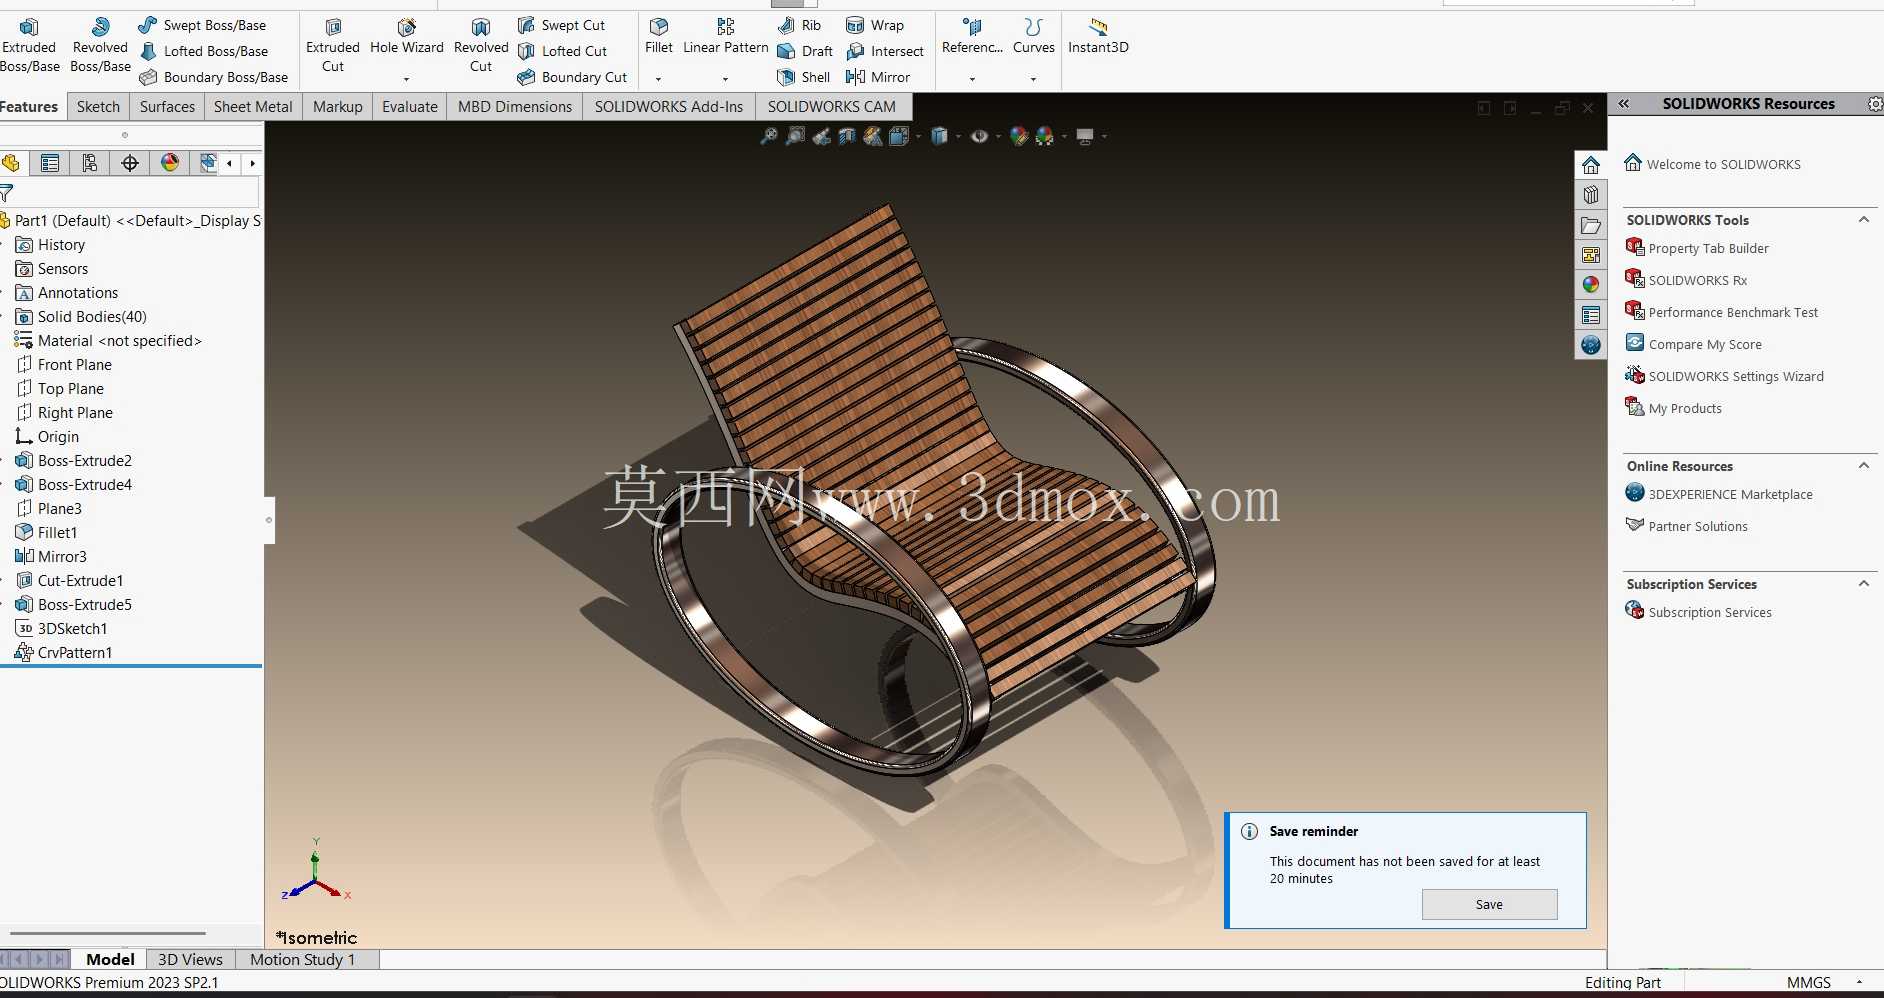Open the SOLIDWORKS CAM tab
This screenshot has height=998, width=1884.
832,107
